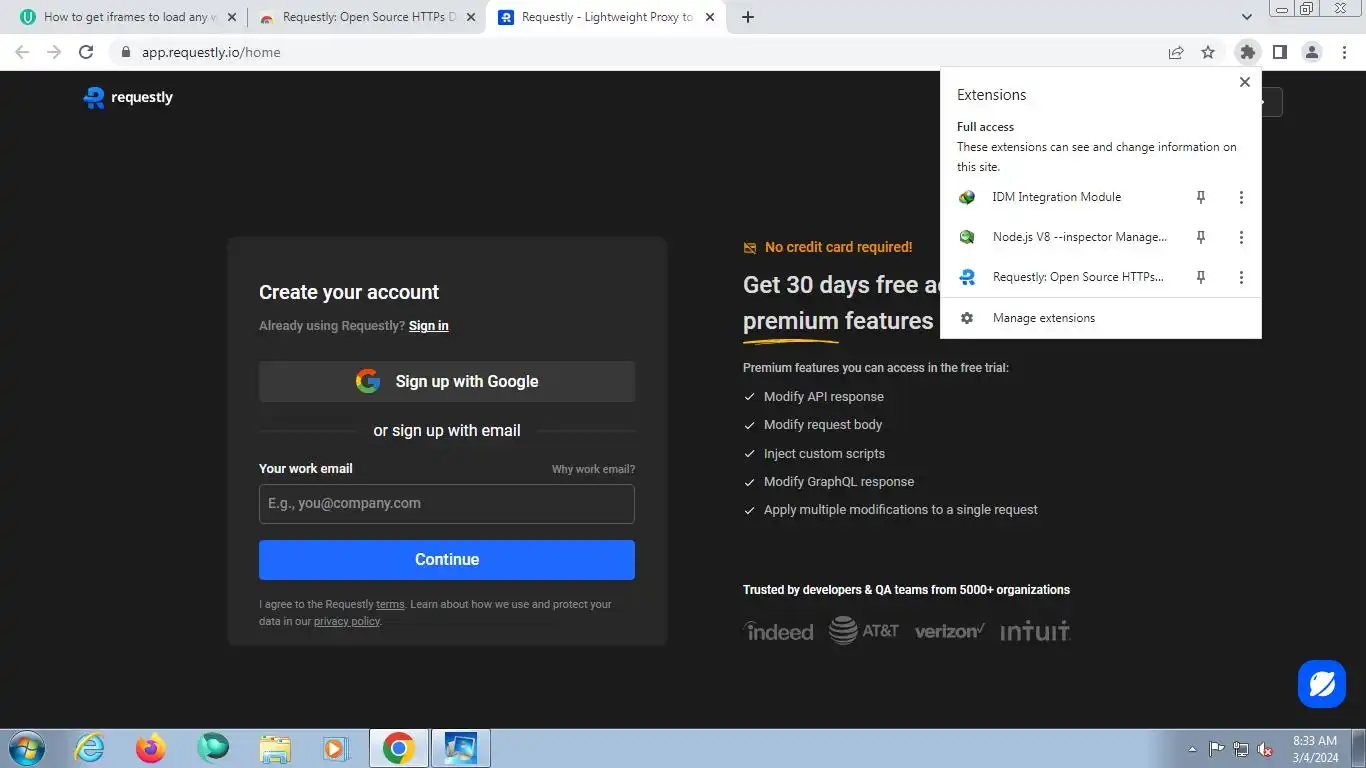Click 'IDM Integration Module' extension name

coord(1057,197)
